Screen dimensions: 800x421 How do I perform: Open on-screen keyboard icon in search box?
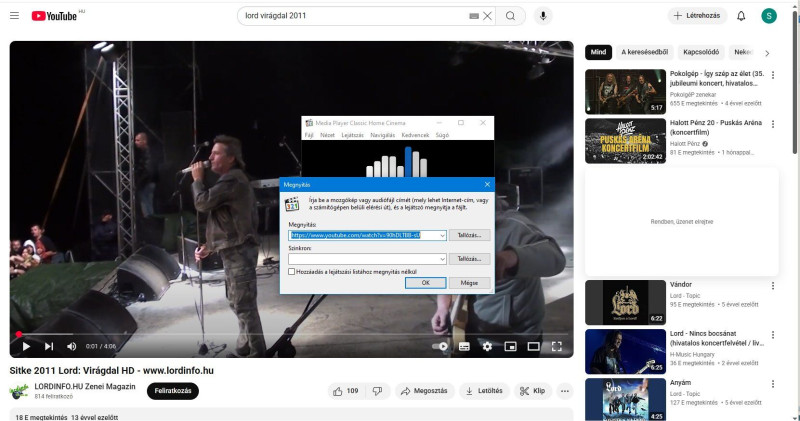473,16
